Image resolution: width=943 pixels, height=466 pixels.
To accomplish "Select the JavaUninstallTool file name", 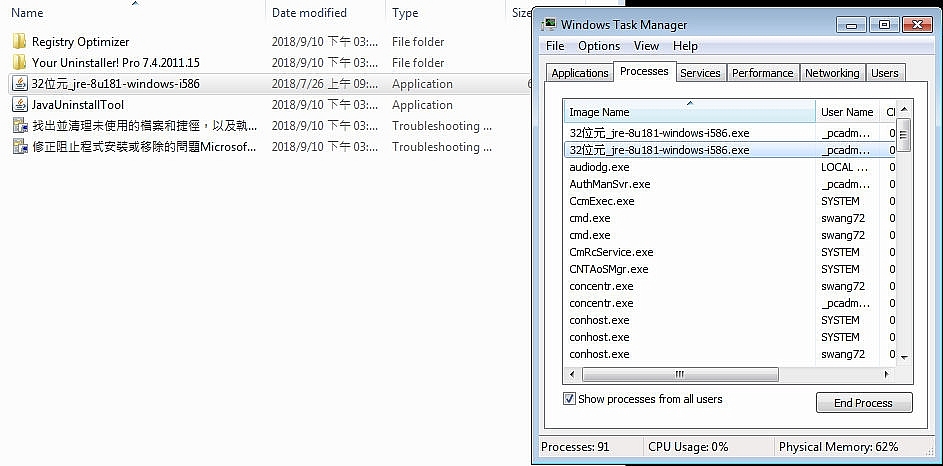I will tap(78, 105).
